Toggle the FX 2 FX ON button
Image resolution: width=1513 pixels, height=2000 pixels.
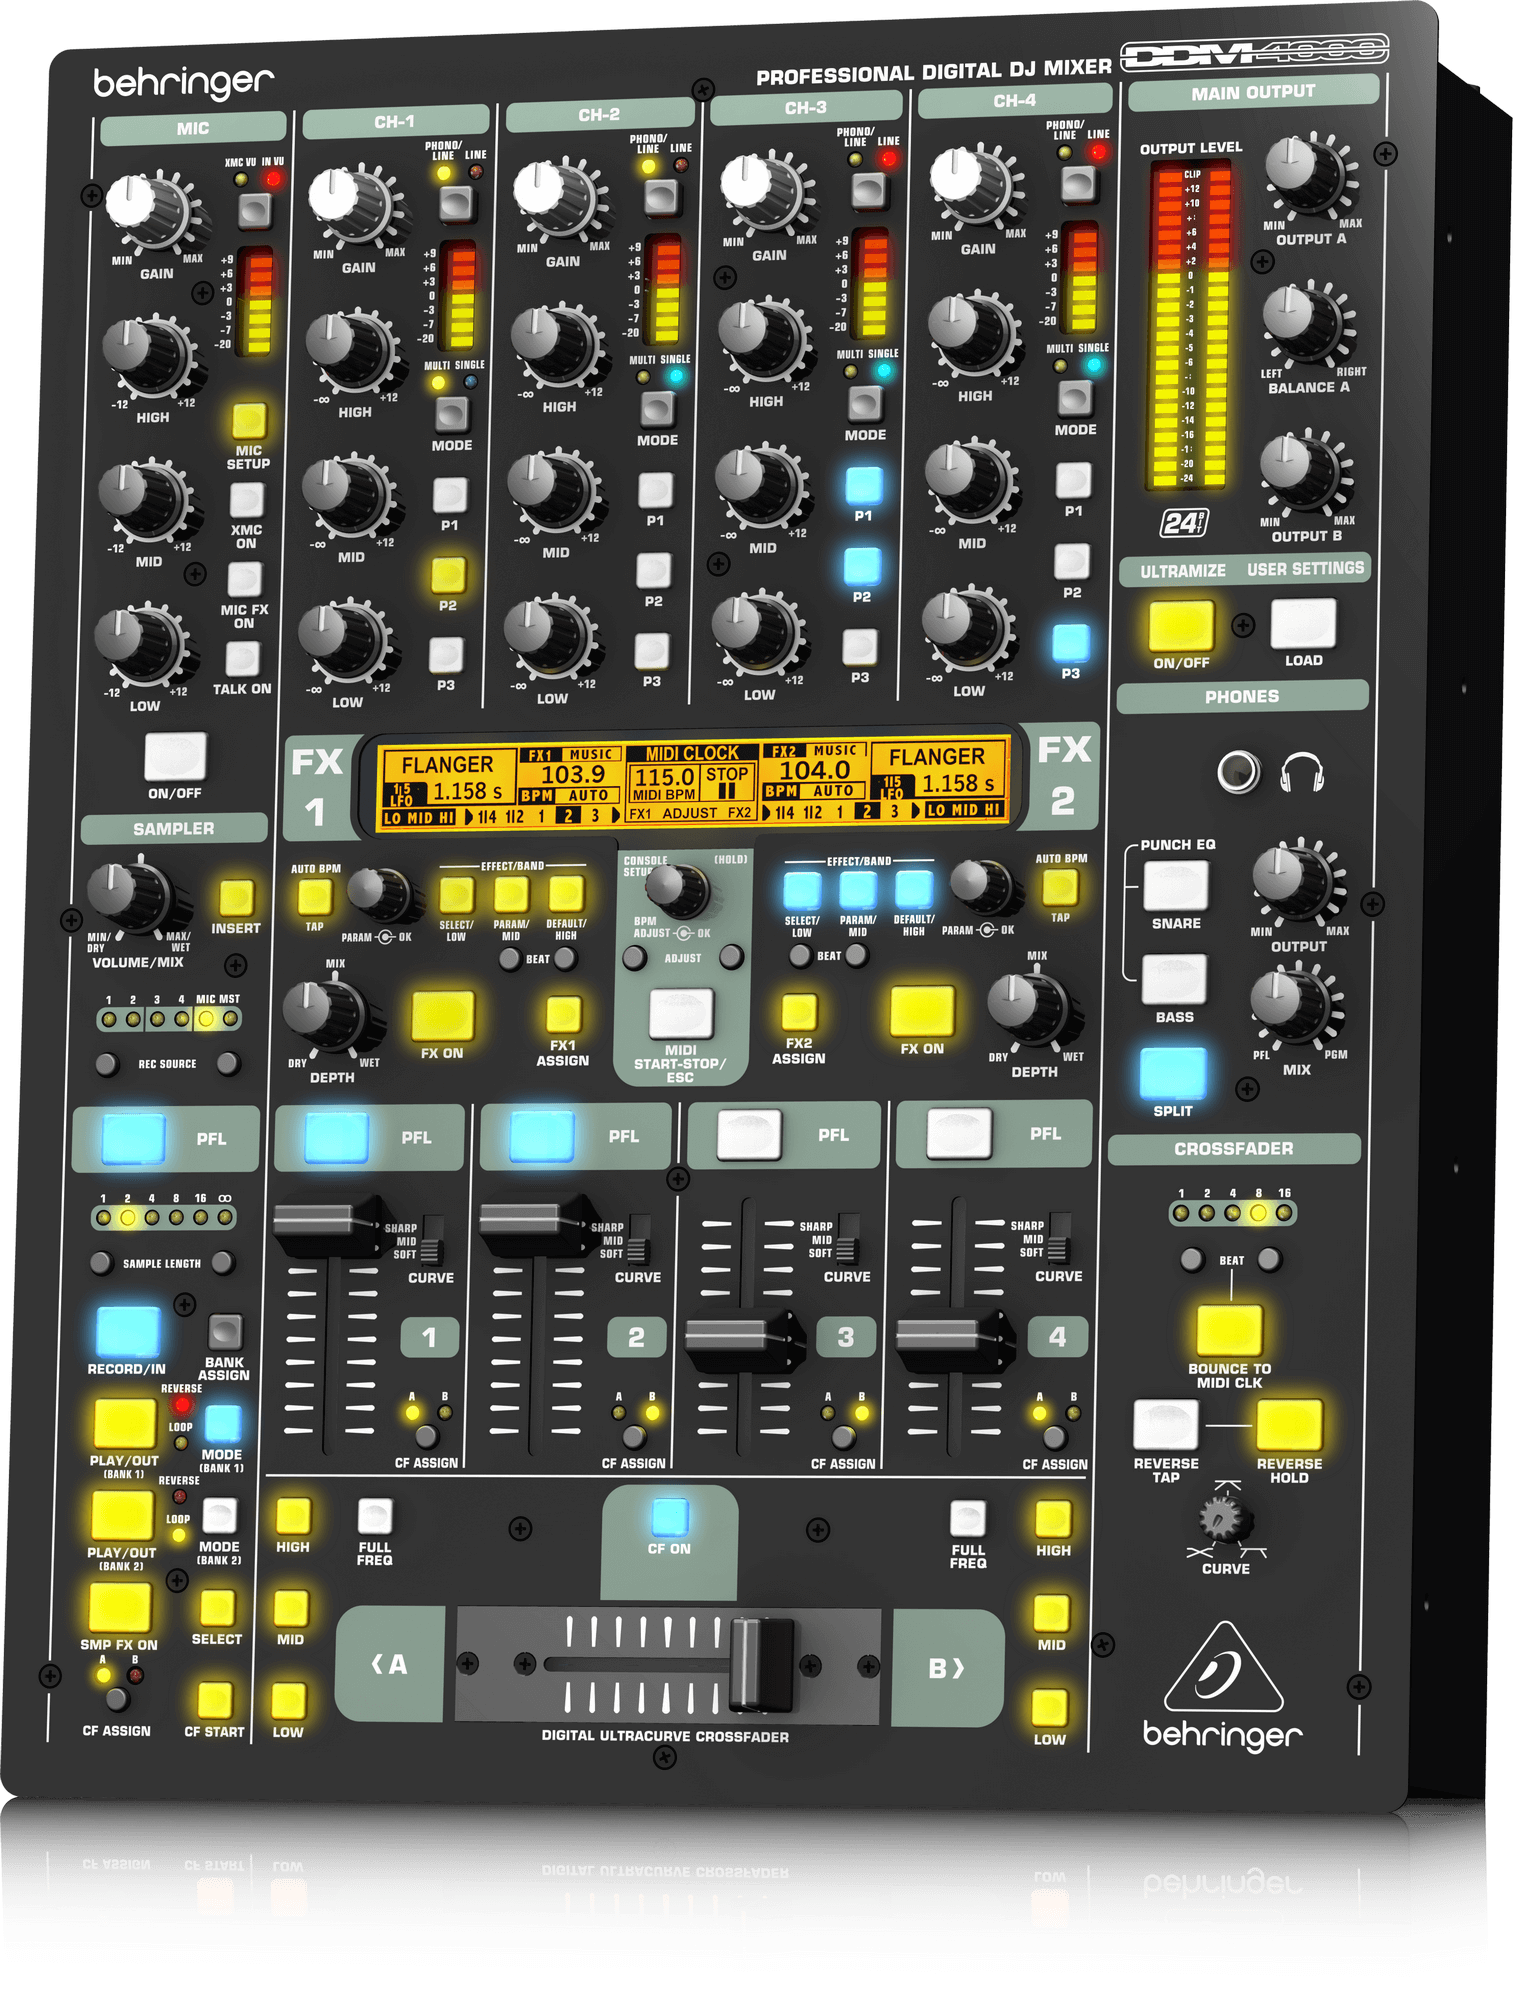coord(921,1011)
